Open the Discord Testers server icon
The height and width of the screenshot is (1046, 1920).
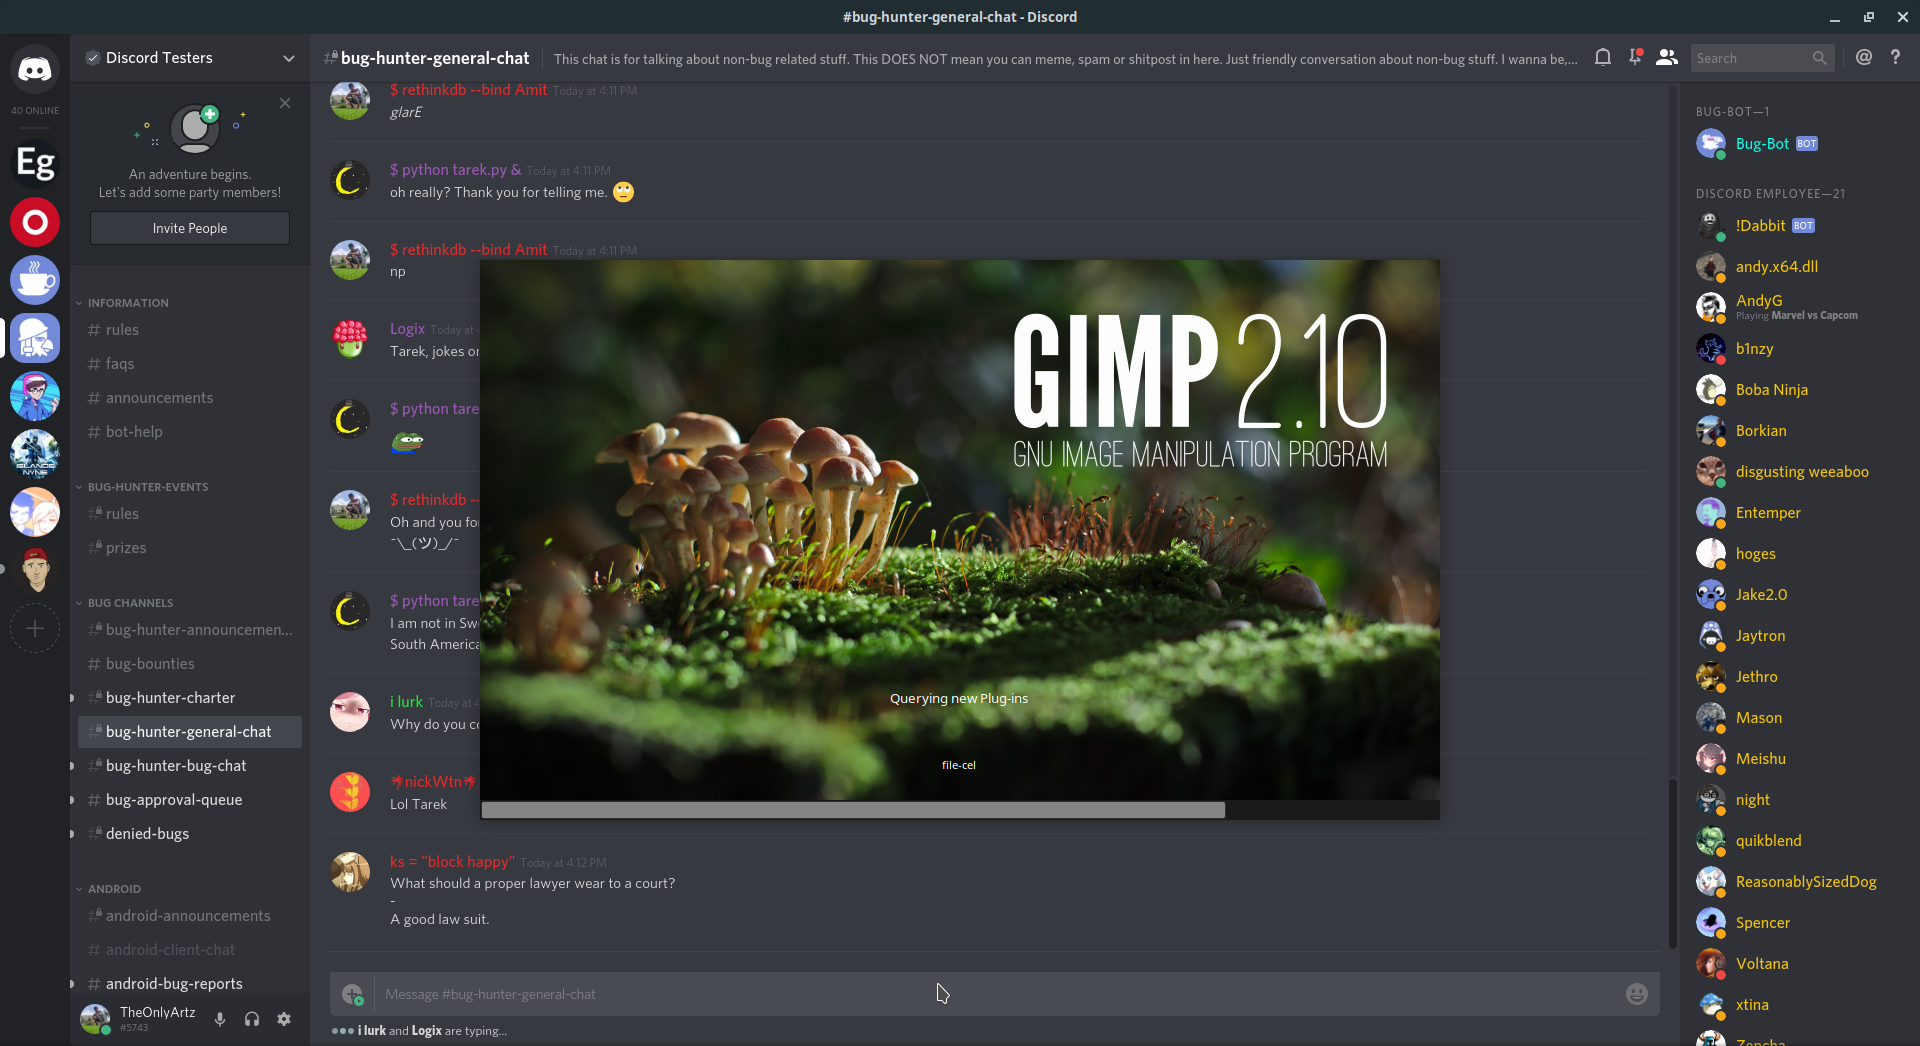coord(35,338)
